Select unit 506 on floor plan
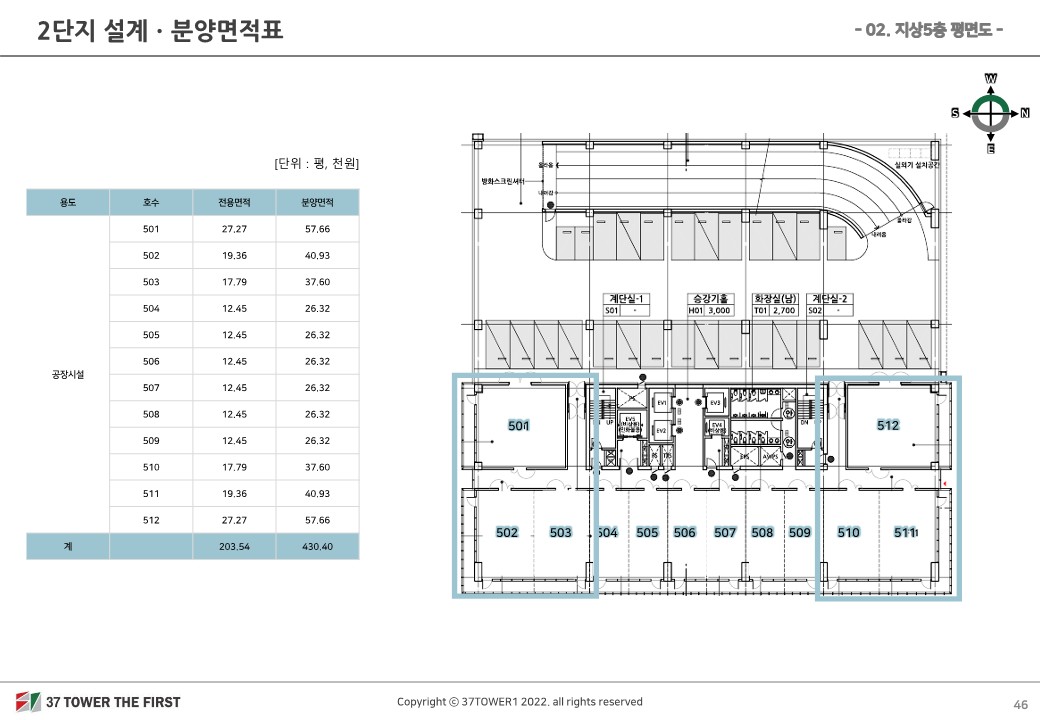Viewport: 1040px width, 720px height. point(684,533)
